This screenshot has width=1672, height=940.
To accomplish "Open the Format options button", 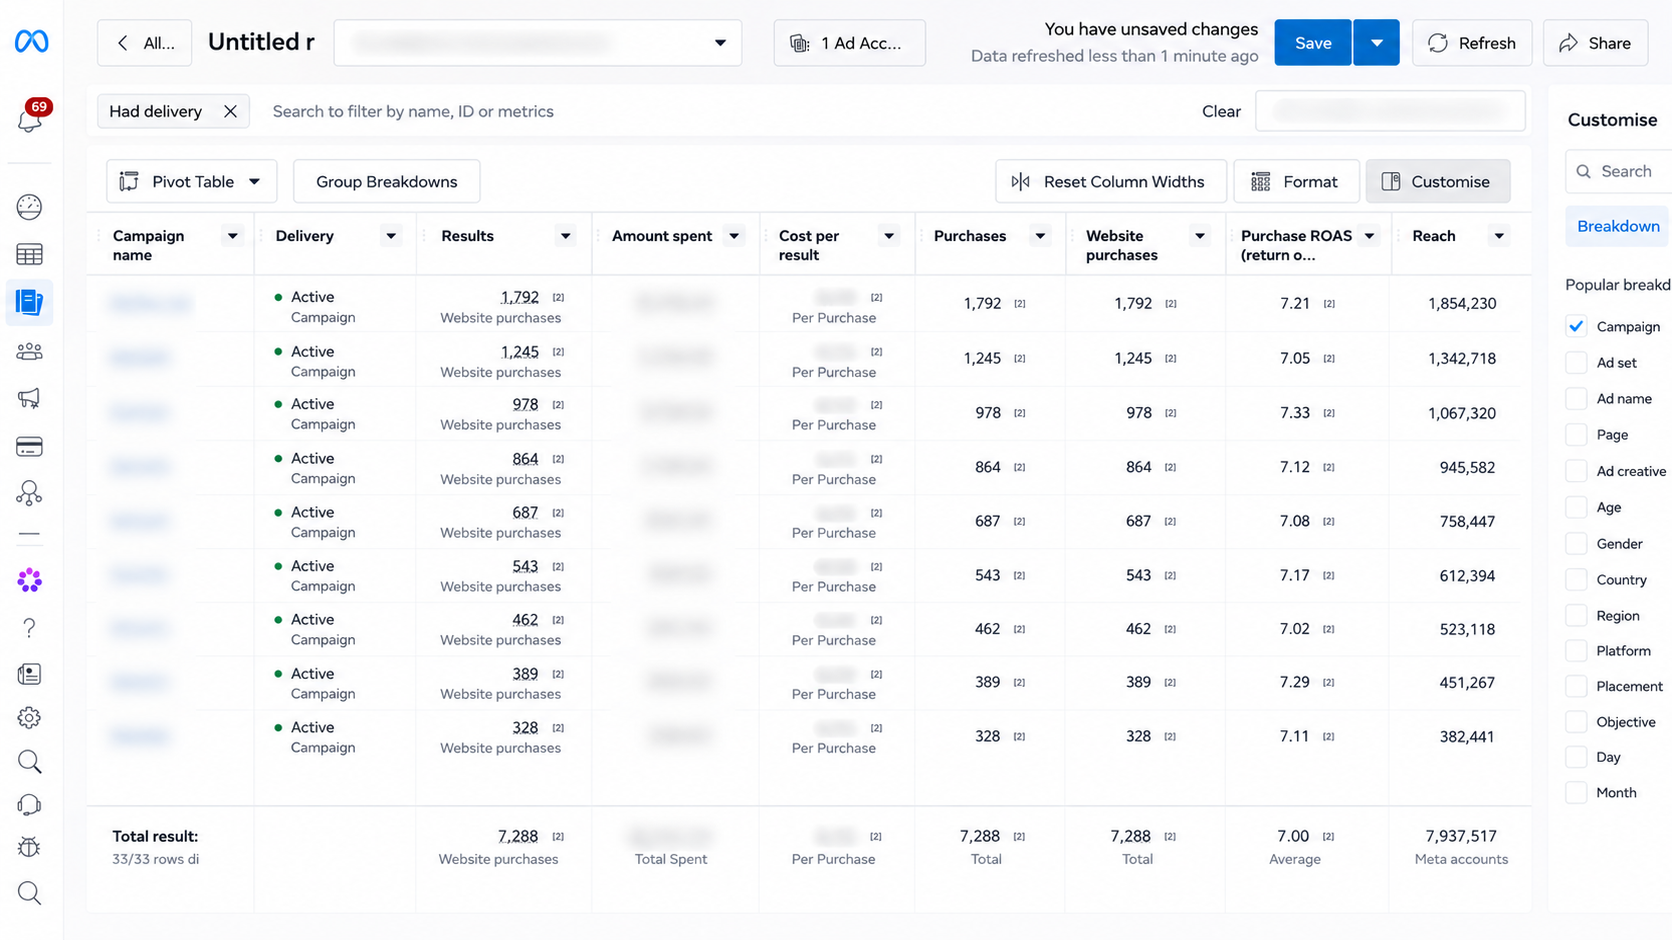I will click(x=1296, y=181).
